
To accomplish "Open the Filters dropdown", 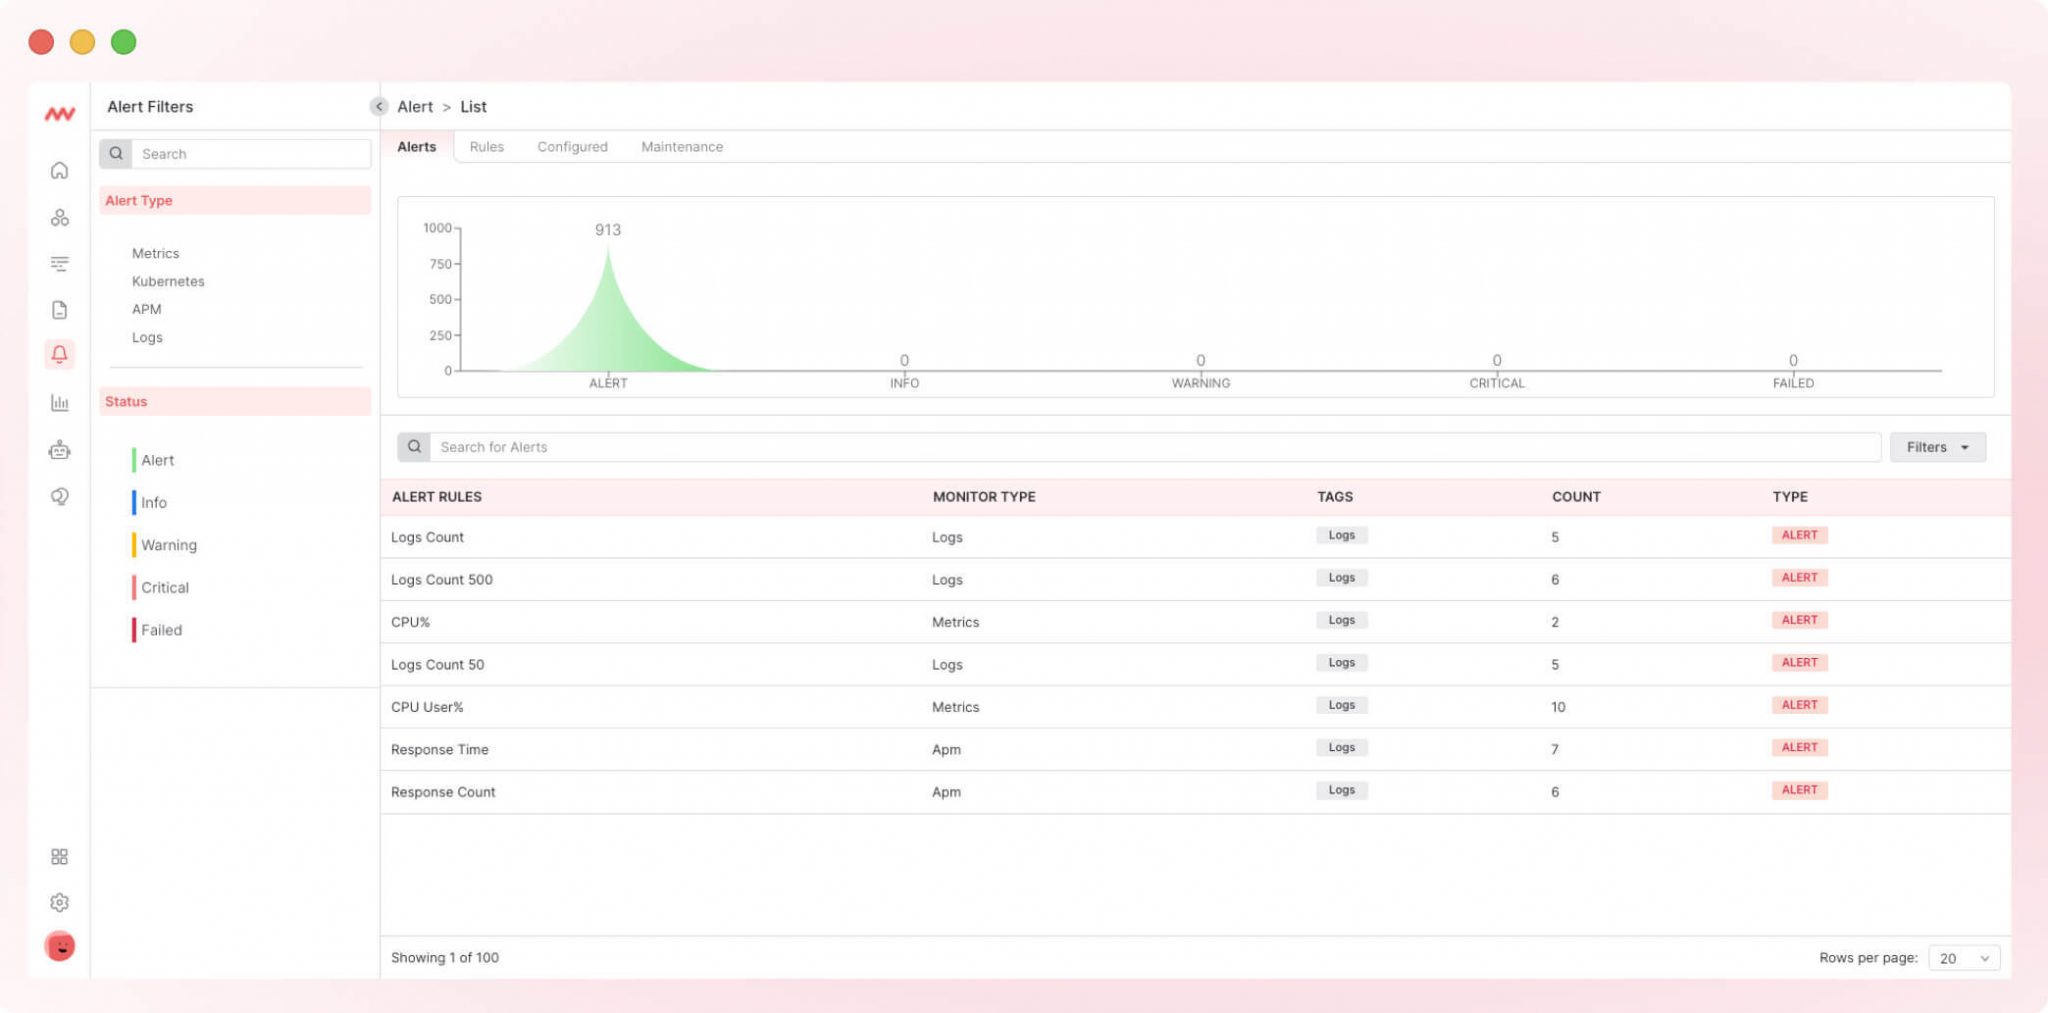I will click(x=1937, y=447).
